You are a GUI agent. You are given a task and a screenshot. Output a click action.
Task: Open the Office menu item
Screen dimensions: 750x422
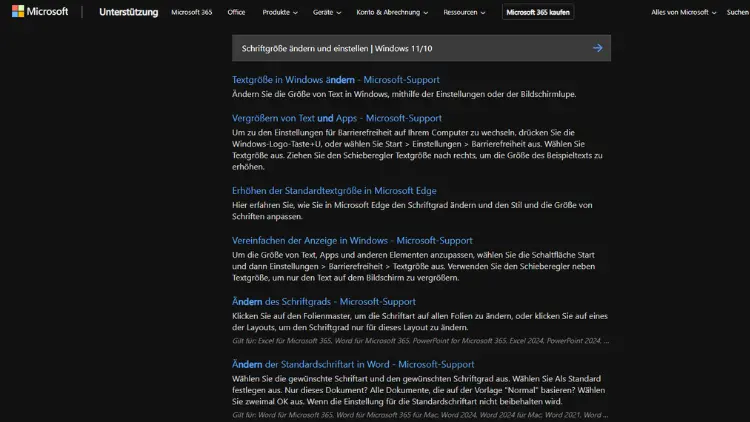pyautogui.click(x=236, y=12)
